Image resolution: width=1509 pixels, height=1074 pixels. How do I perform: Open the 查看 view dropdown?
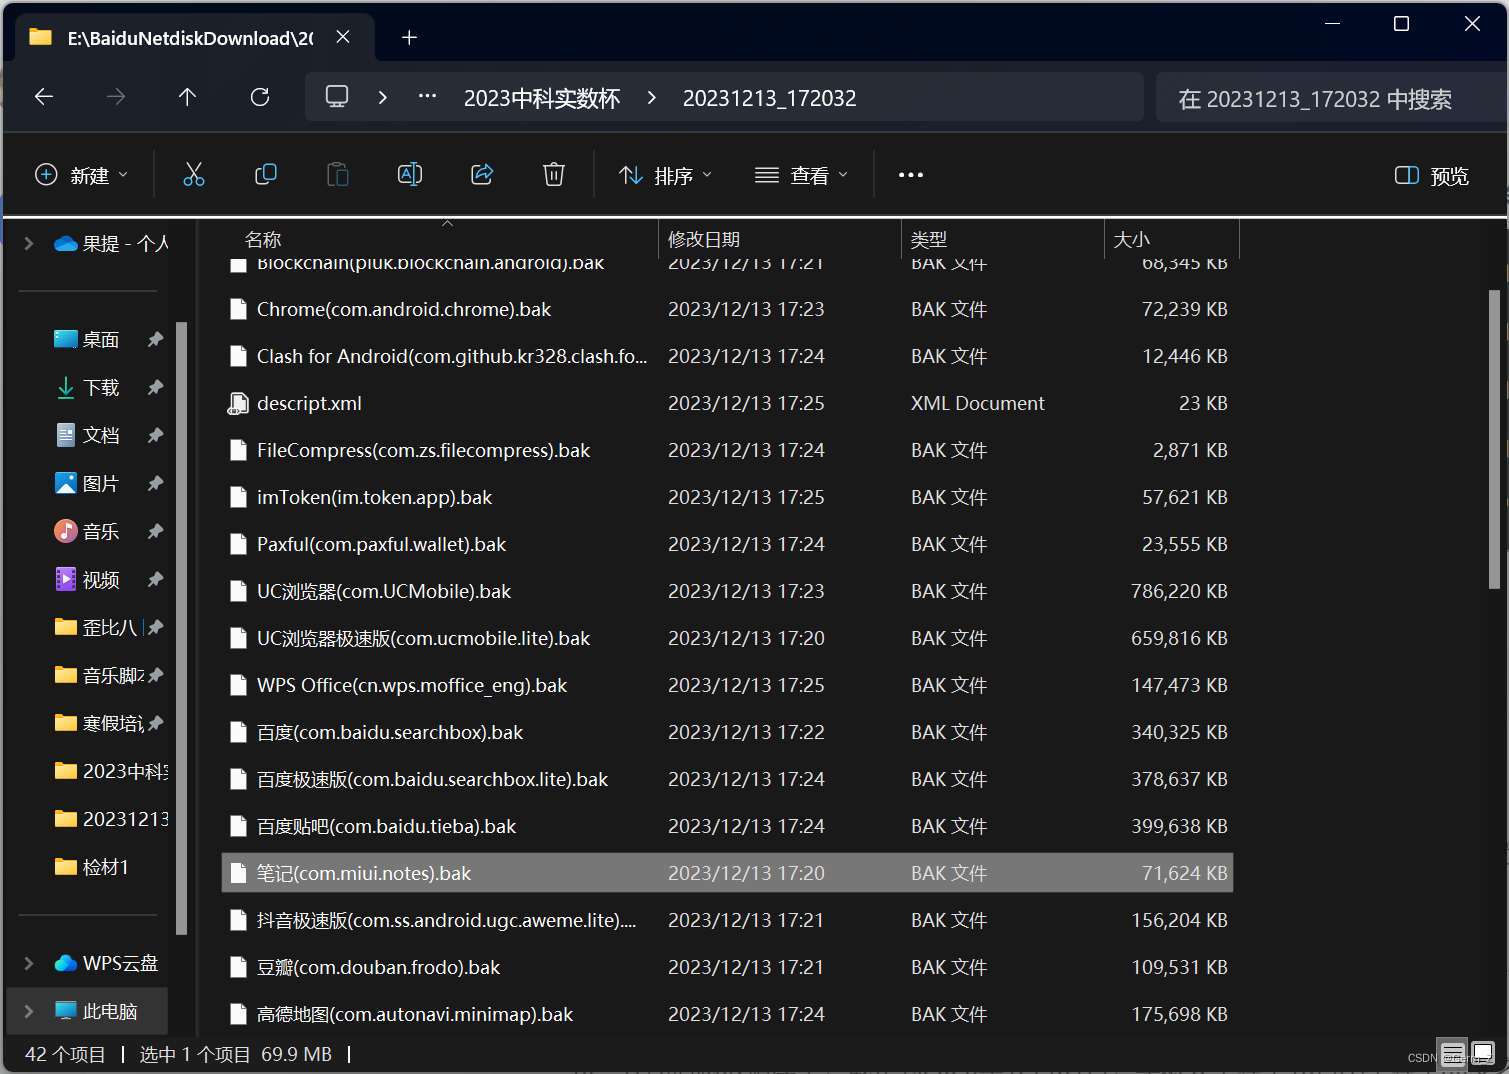tap(802, 175)
